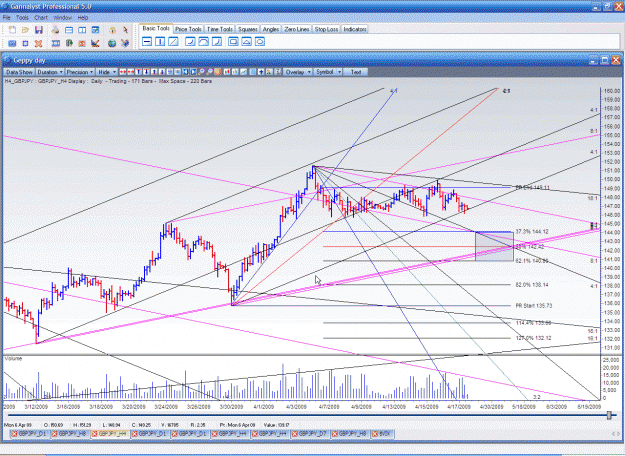This screenshot has height=456, width=625.
Task: Select the triangle drawing tool
Action: pyautogui.click(x=247, y=41)
